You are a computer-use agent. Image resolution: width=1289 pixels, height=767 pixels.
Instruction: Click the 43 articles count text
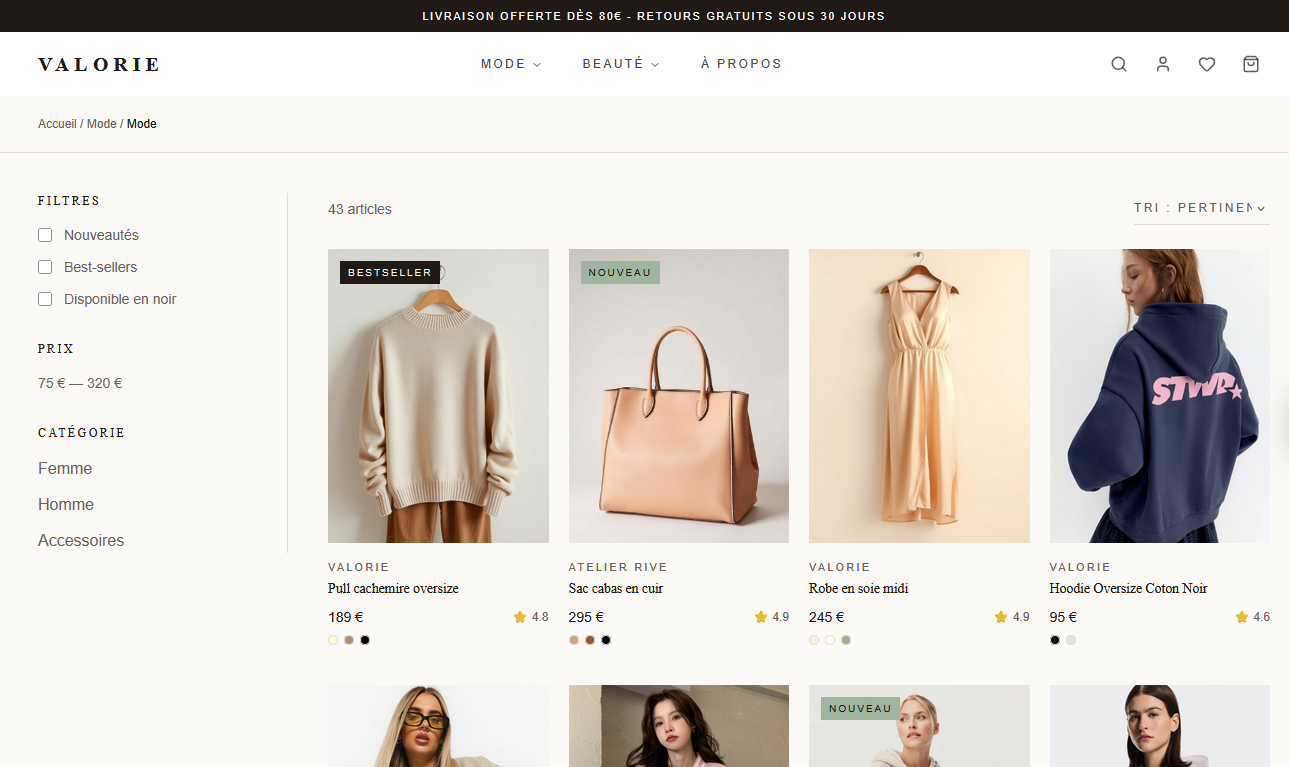360,209
